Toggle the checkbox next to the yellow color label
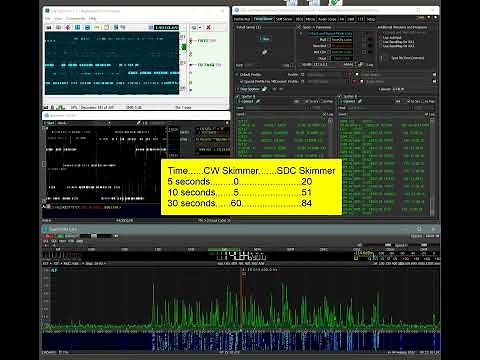This screenshot has height=360, width=480. pos(329,40)
